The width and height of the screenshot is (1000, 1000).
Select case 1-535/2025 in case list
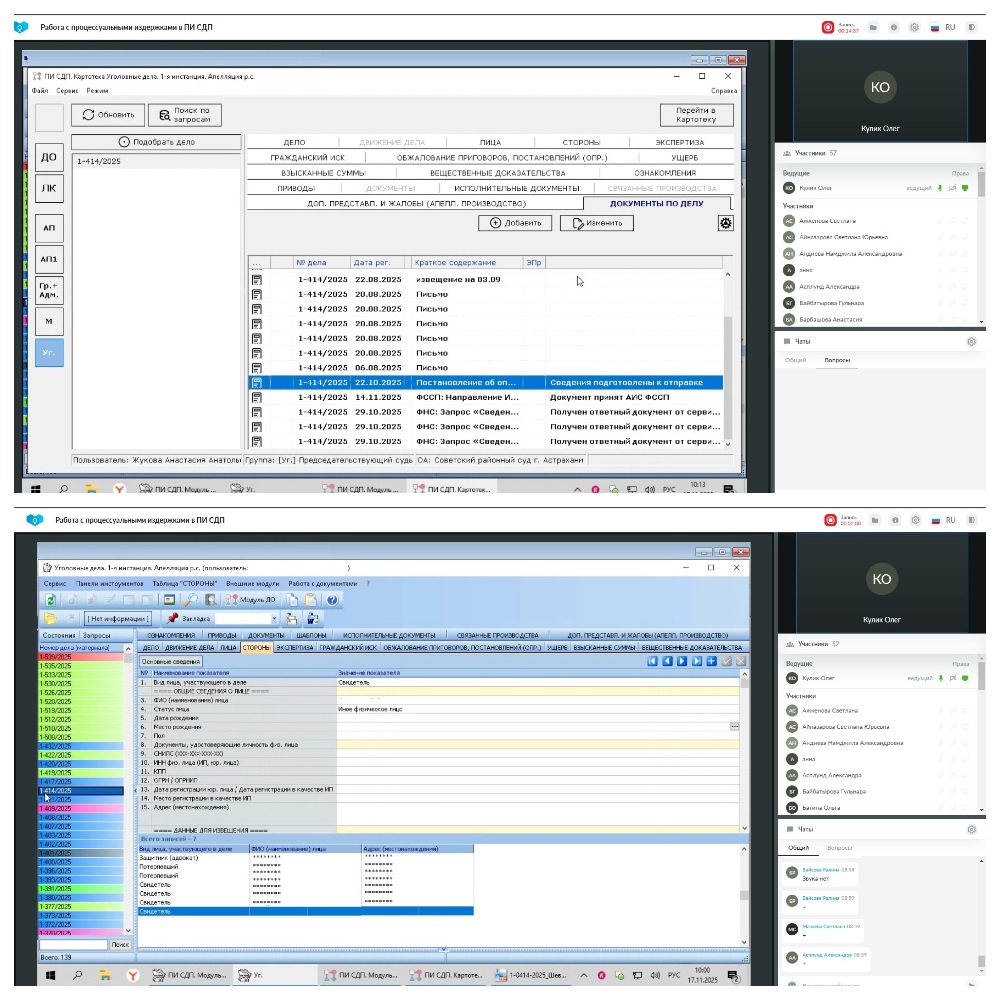80,666
